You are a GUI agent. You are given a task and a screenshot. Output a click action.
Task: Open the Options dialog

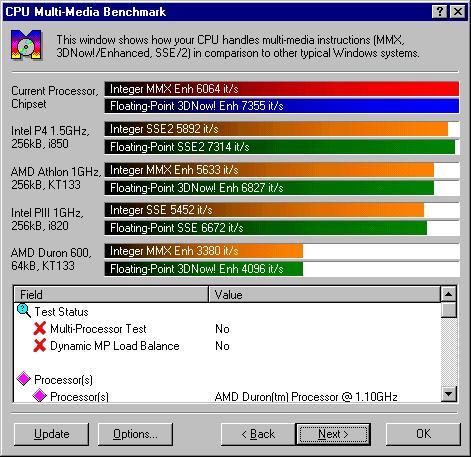click(x=135, y=434)
